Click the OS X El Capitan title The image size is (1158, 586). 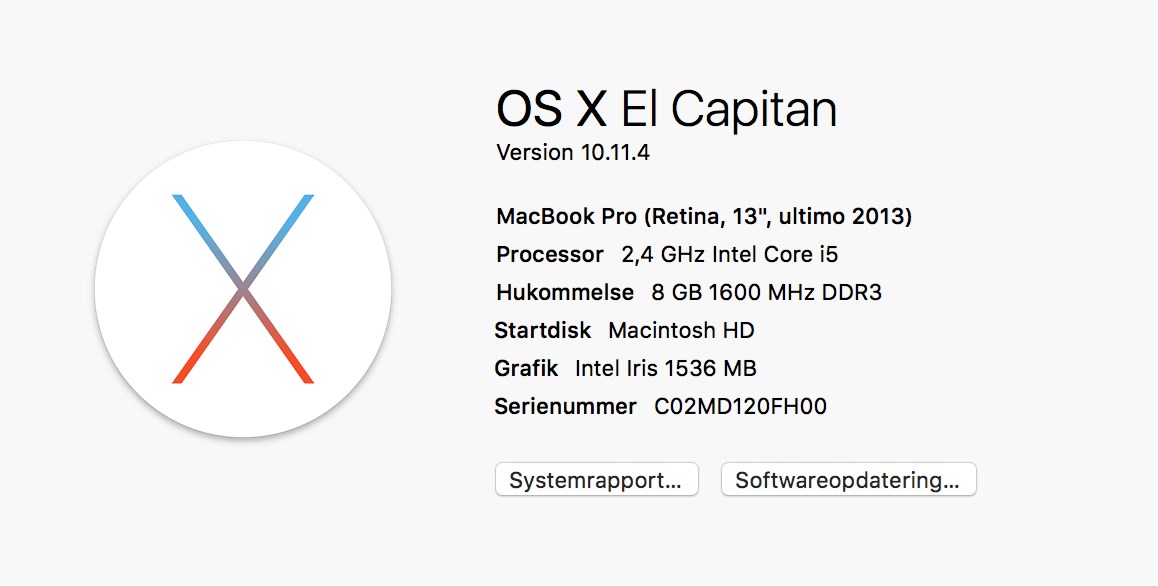click(666, 109)
